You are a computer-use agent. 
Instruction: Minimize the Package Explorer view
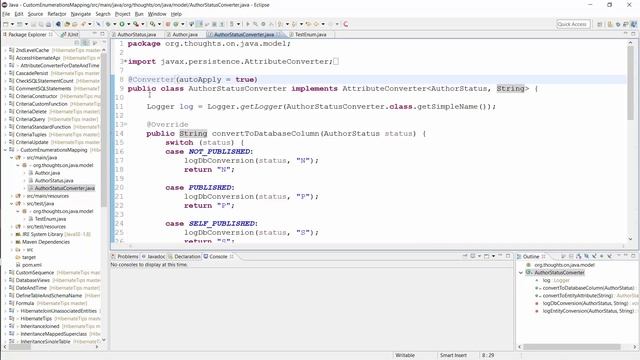pyautogui.click(x=95, y=34)
